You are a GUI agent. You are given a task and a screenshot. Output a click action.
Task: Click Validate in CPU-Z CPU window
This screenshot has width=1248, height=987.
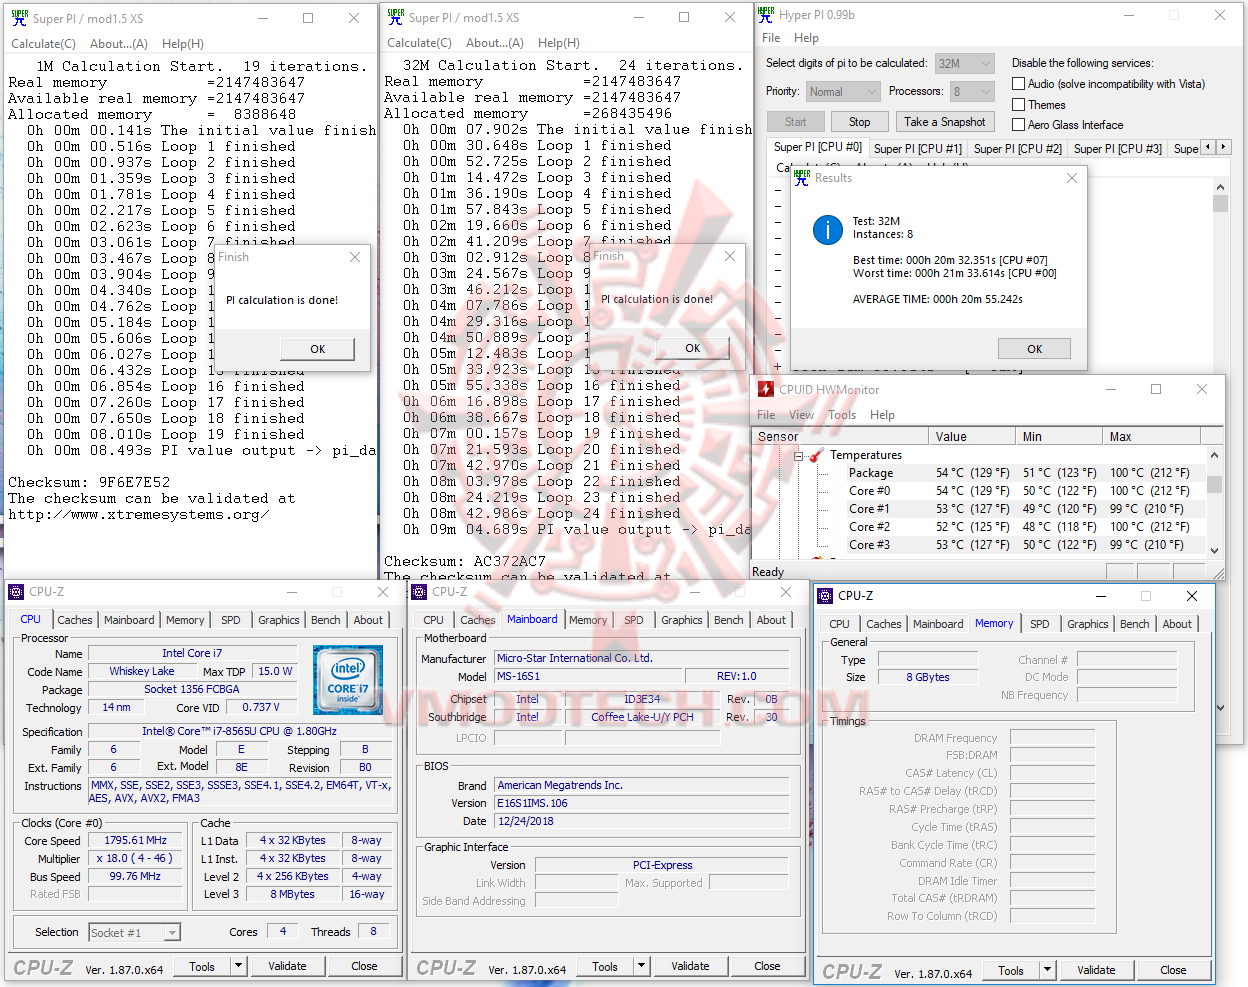(287, 966)
